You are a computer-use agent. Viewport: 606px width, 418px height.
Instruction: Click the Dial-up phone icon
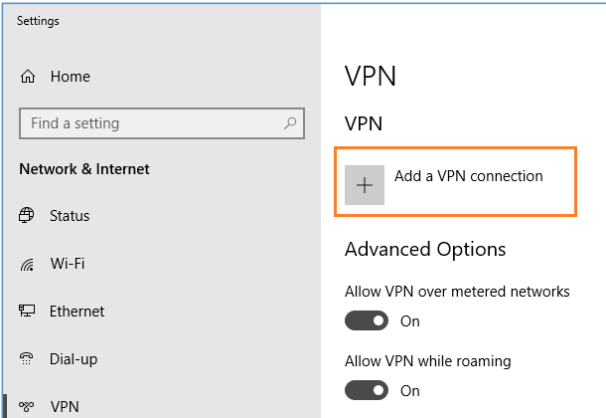pos(26,359)
